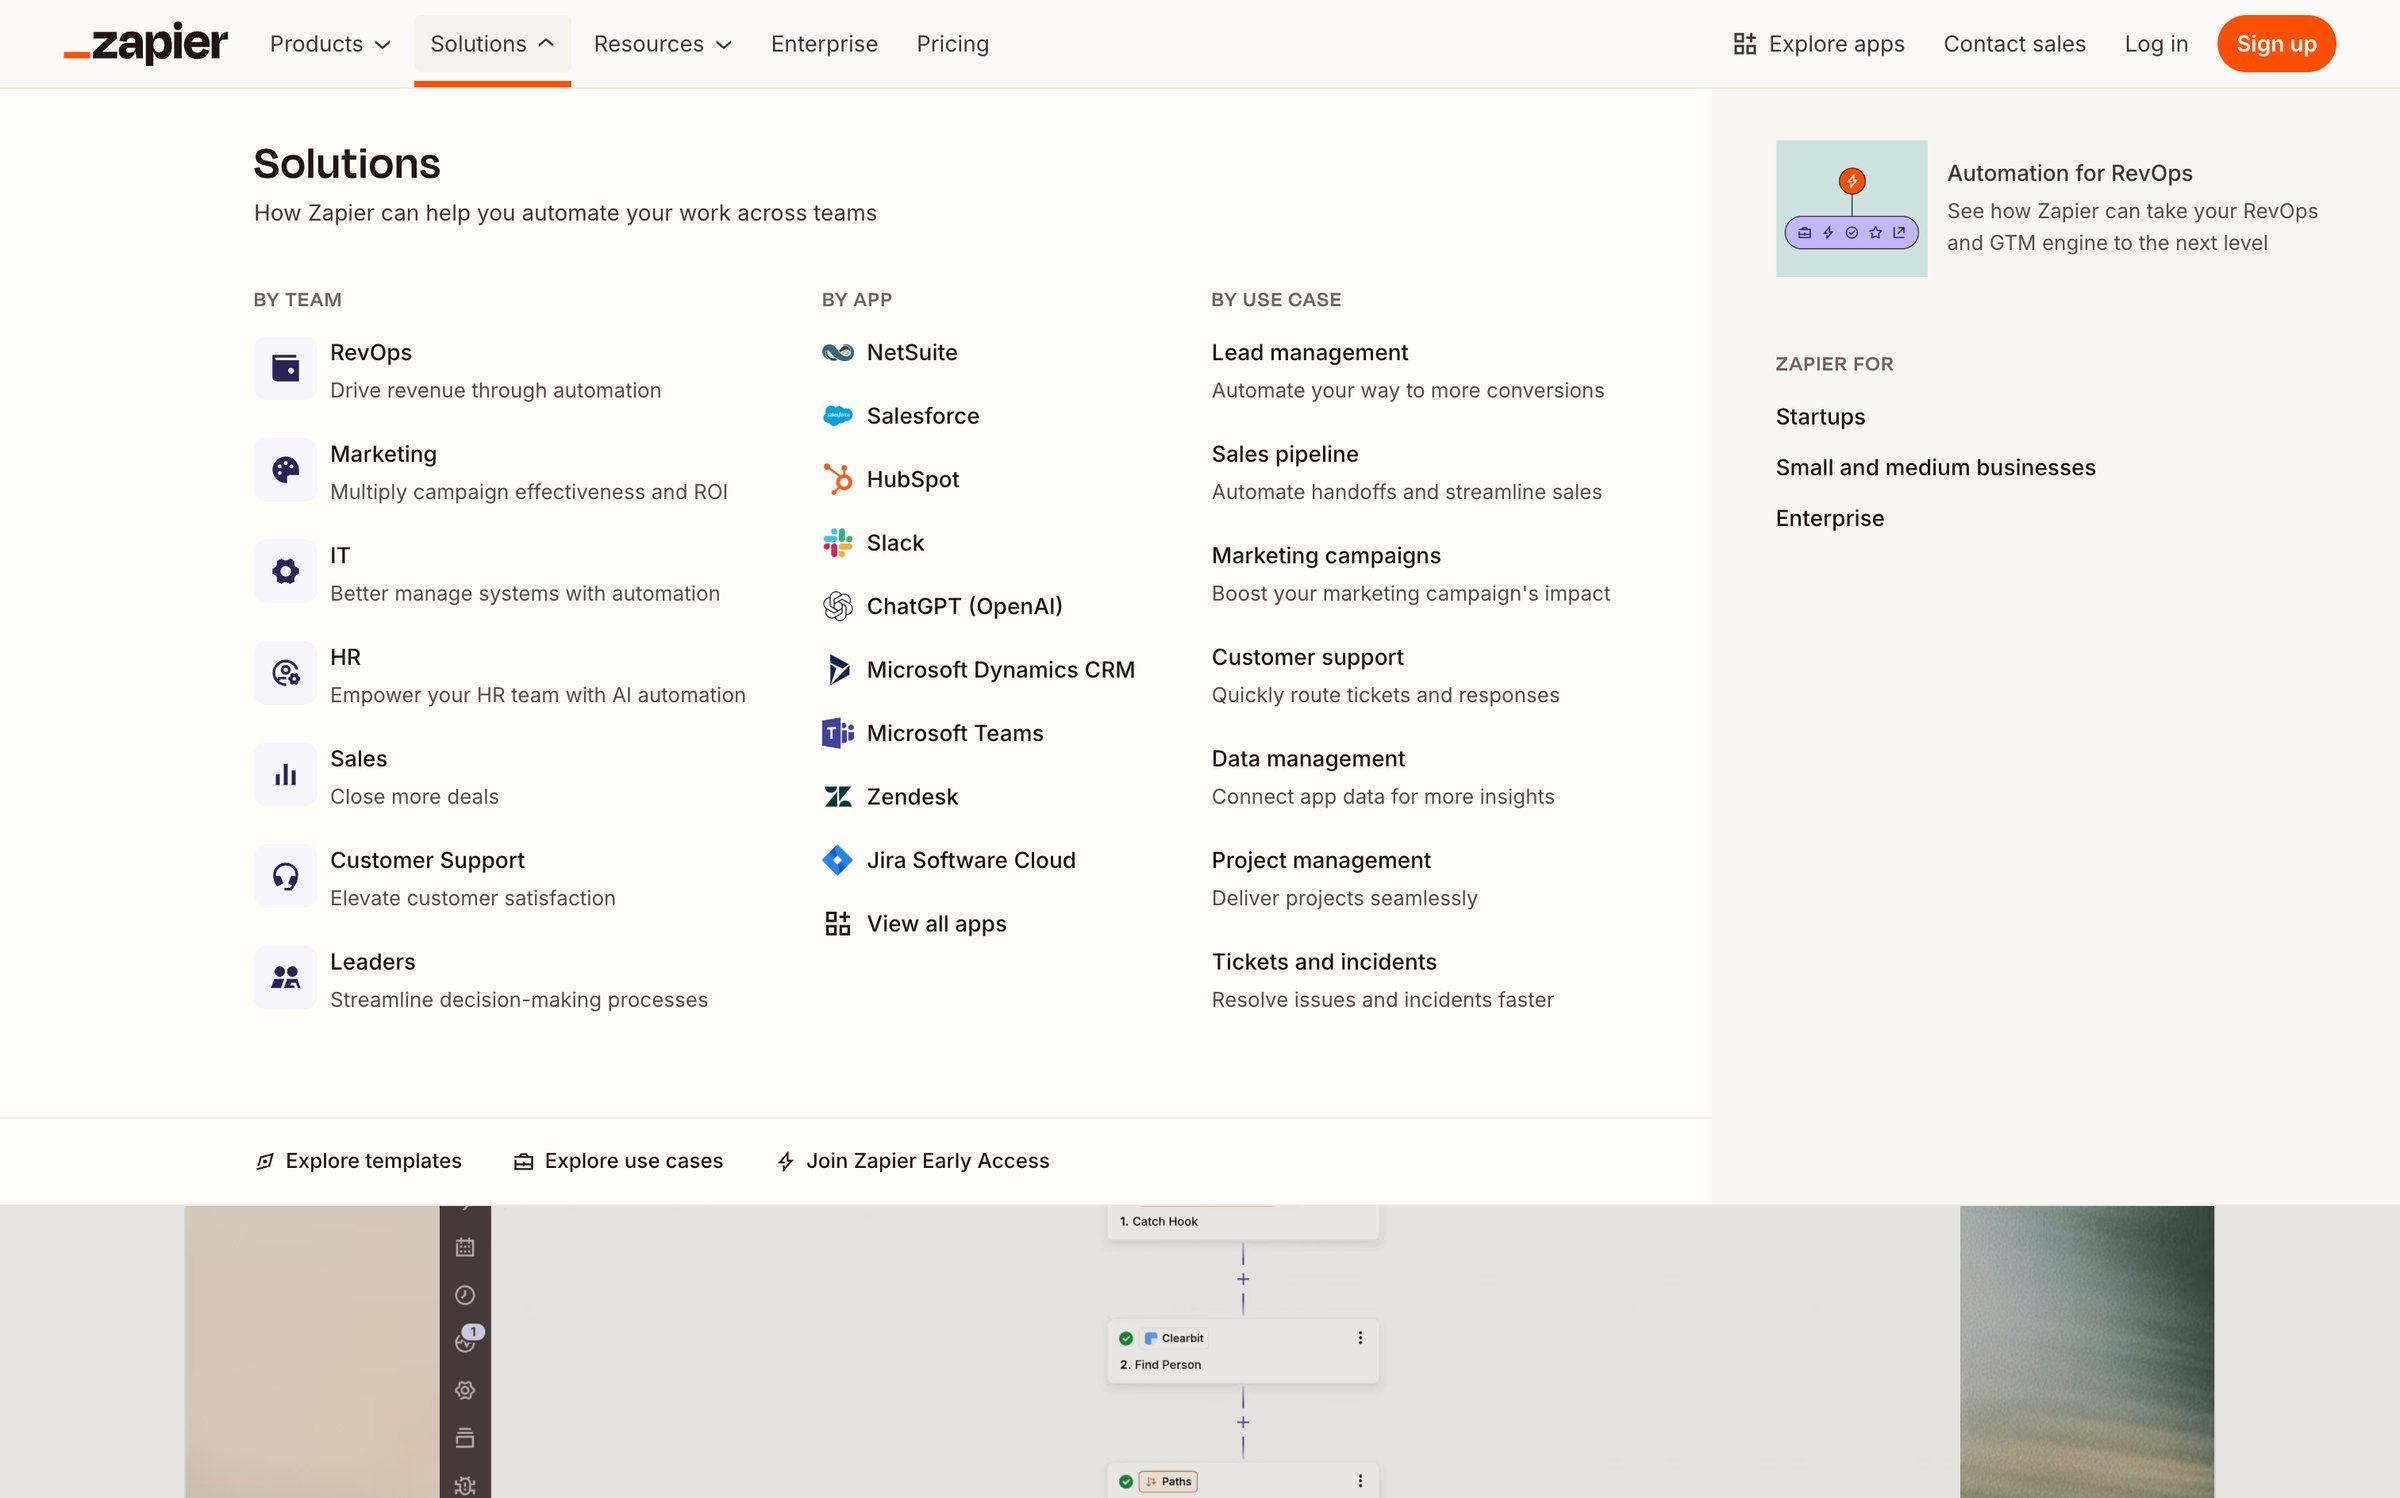This screenshot has width=2400, height=1498.
Task: Click Contact sales in header
Action: coord(2014,44)
